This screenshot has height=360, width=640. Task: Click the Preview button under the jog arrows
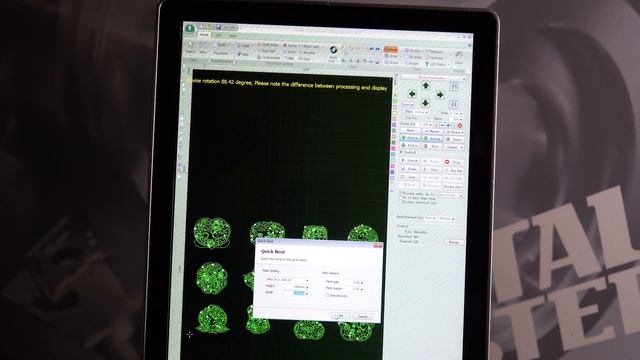pyautogui.click(x=408, y=104)
